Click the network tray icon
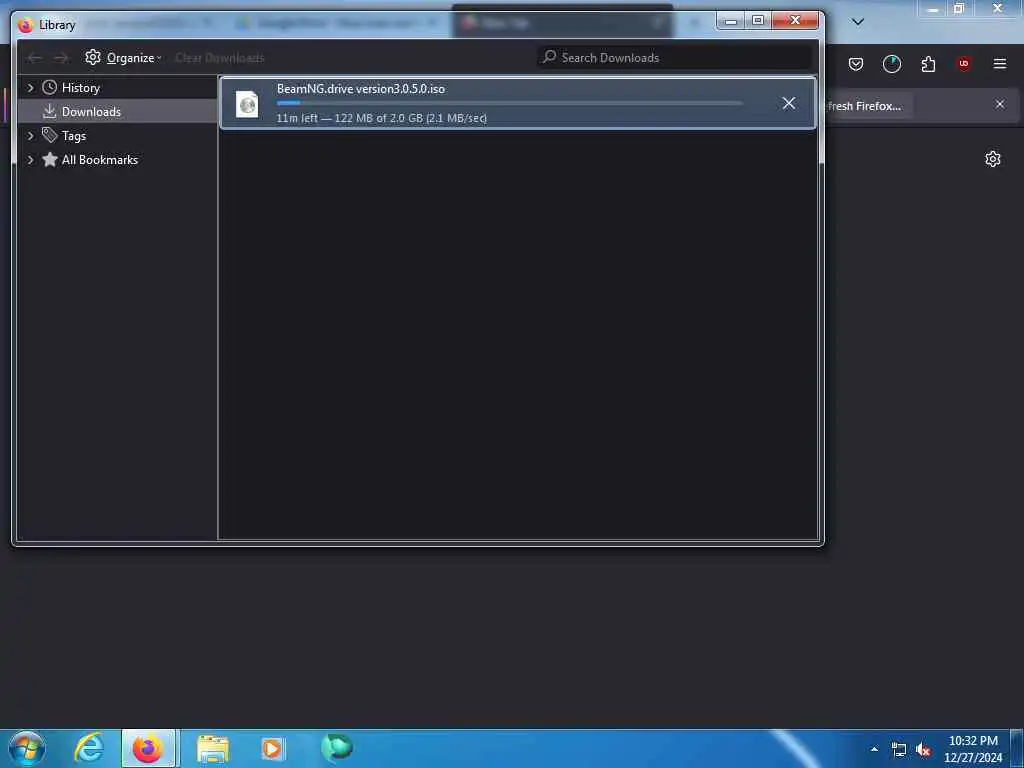Image resolution: width=1024 pixels, height=768 pixels. click(x=899, y=750)
